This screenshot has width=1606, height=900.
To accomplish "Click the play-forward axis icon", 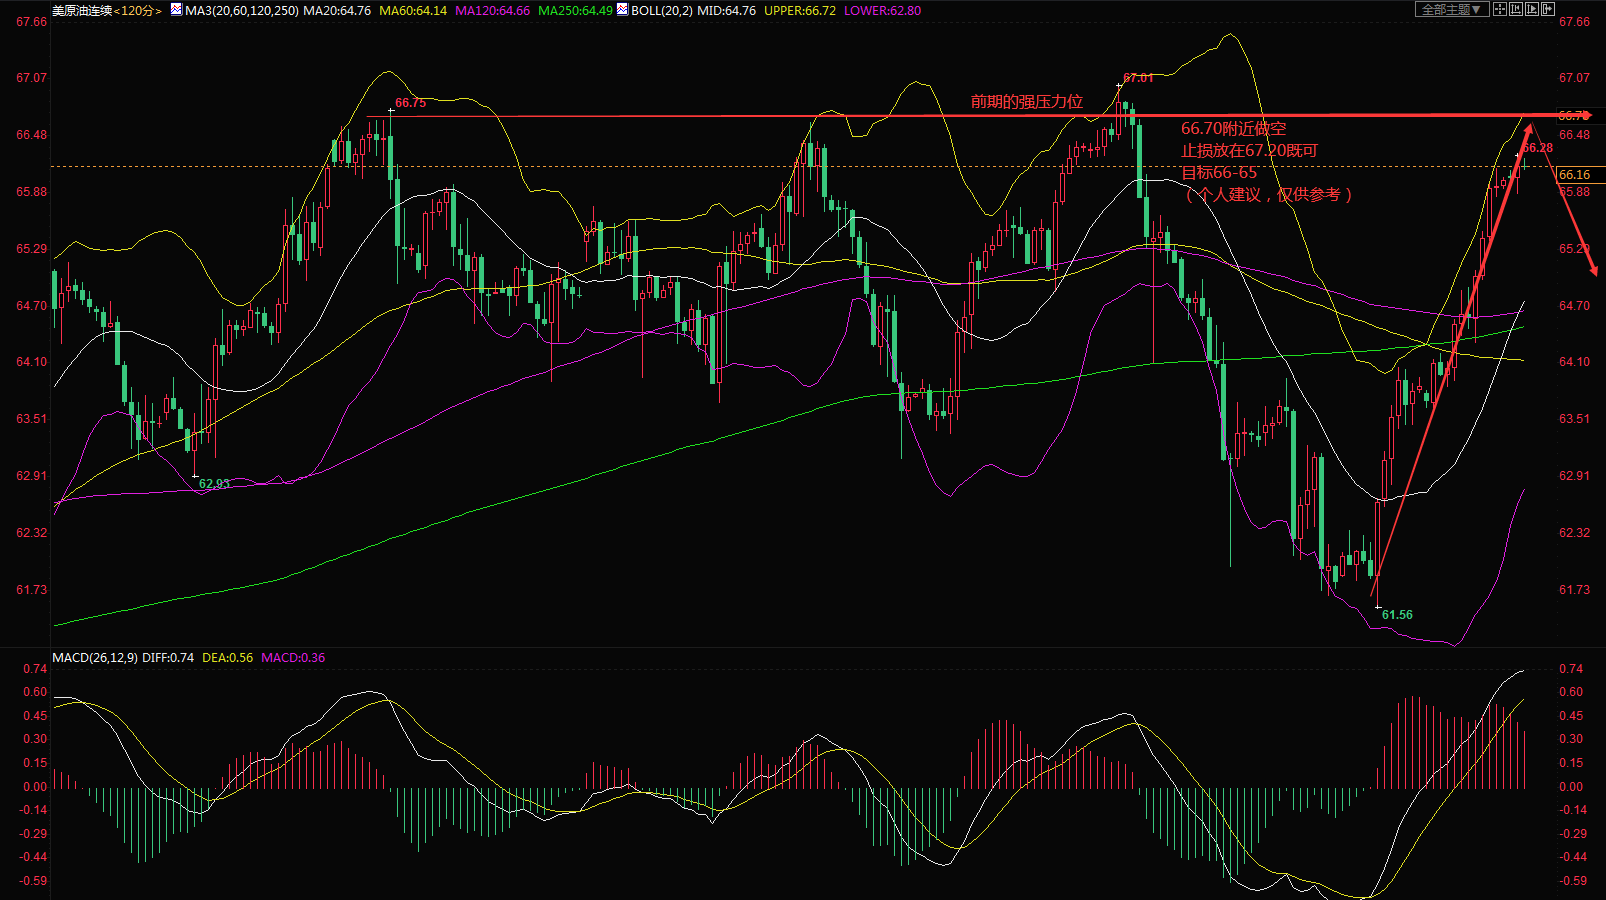I will [1532, 9].
